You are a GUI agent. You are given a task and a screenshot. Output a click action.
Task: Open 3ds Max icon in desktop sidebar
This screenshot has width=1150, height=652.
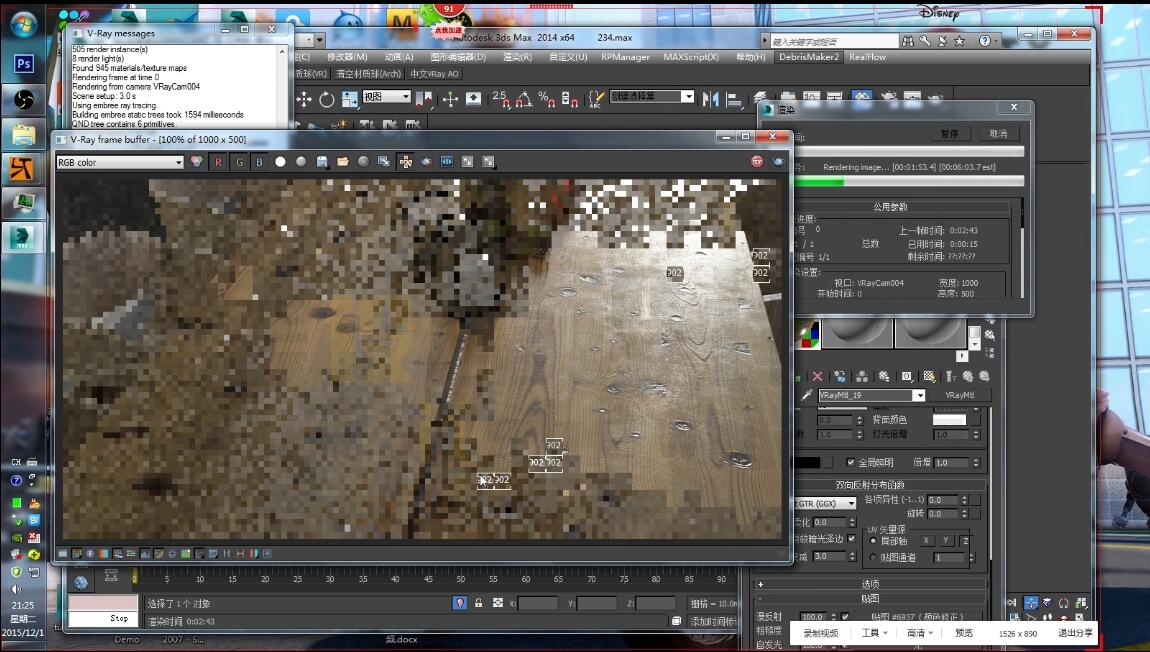[x=23, y=238]
